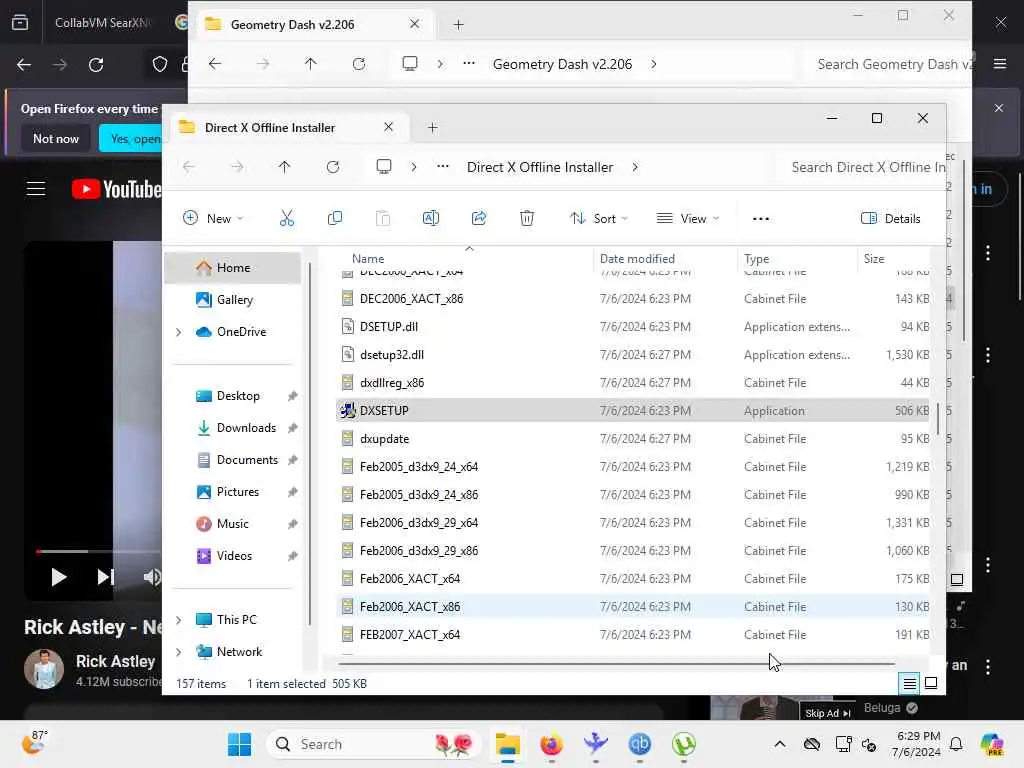1024x768 pixels.
Task: Click the taskbar Search box
Action: (x=374, y=744)
